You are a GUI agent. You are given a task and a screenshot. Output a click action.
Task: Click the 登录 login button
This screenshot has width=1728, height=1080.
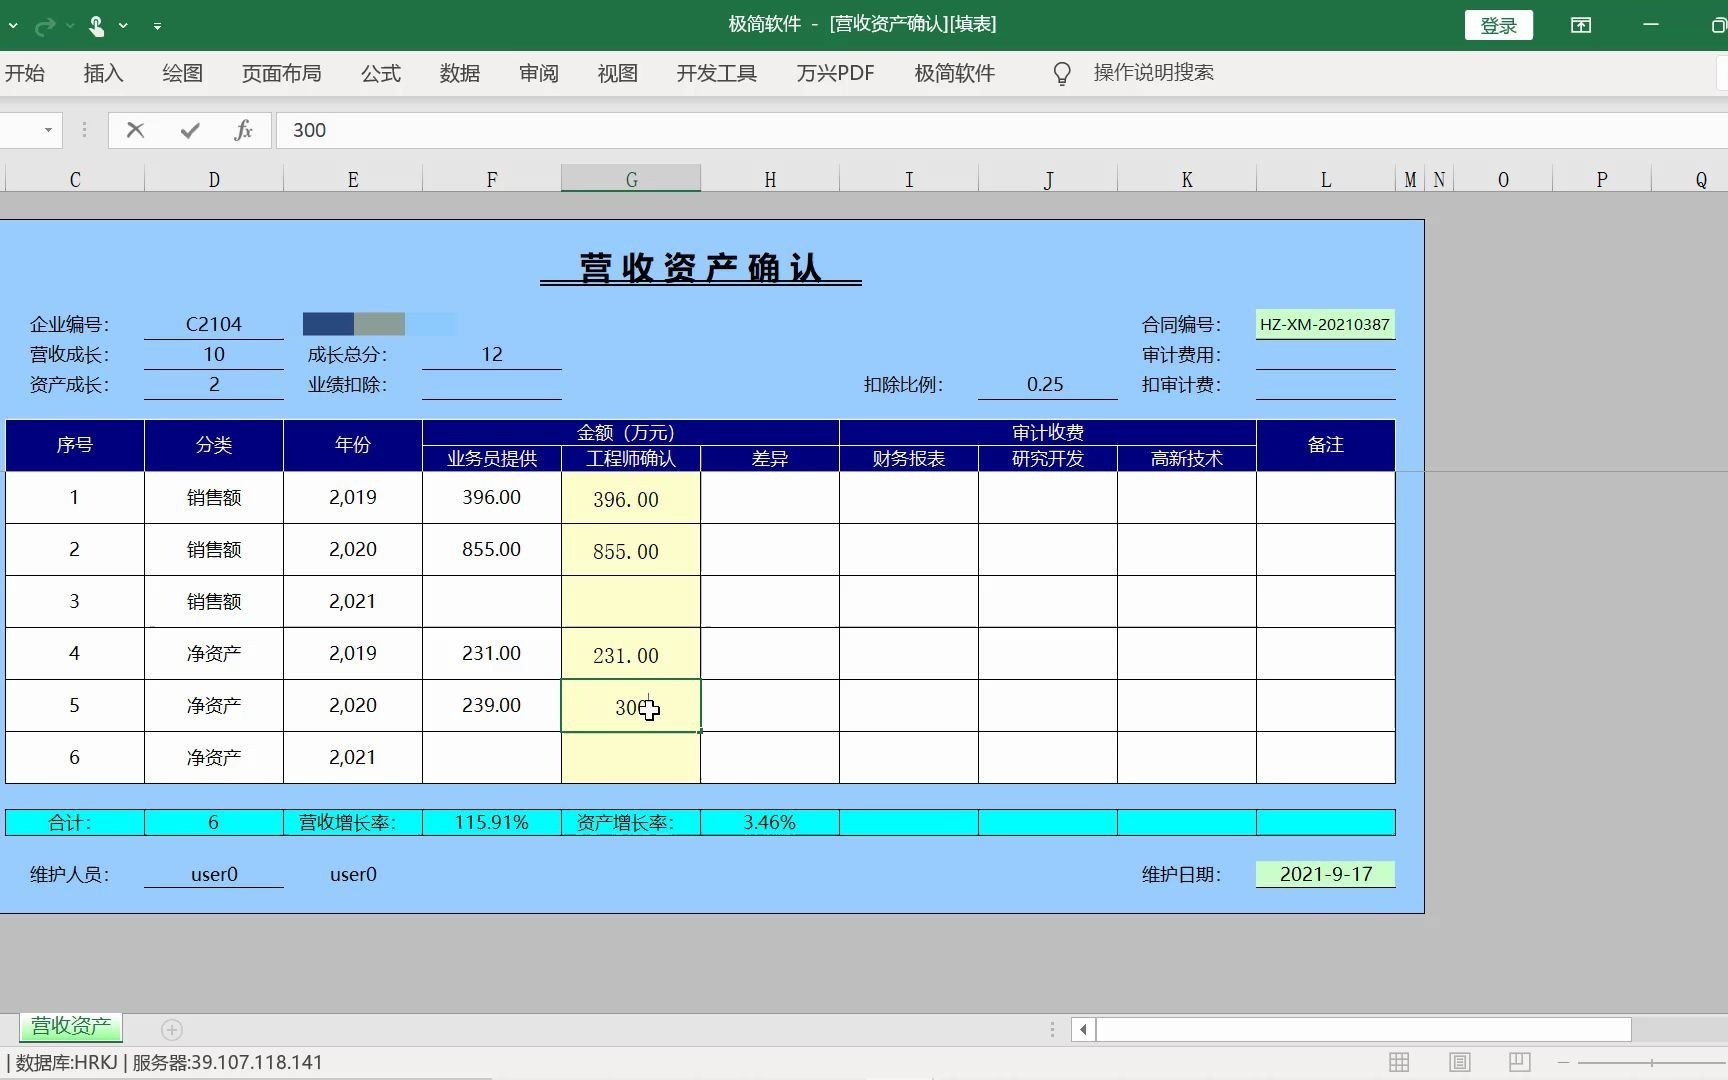tap(1498, 25)
